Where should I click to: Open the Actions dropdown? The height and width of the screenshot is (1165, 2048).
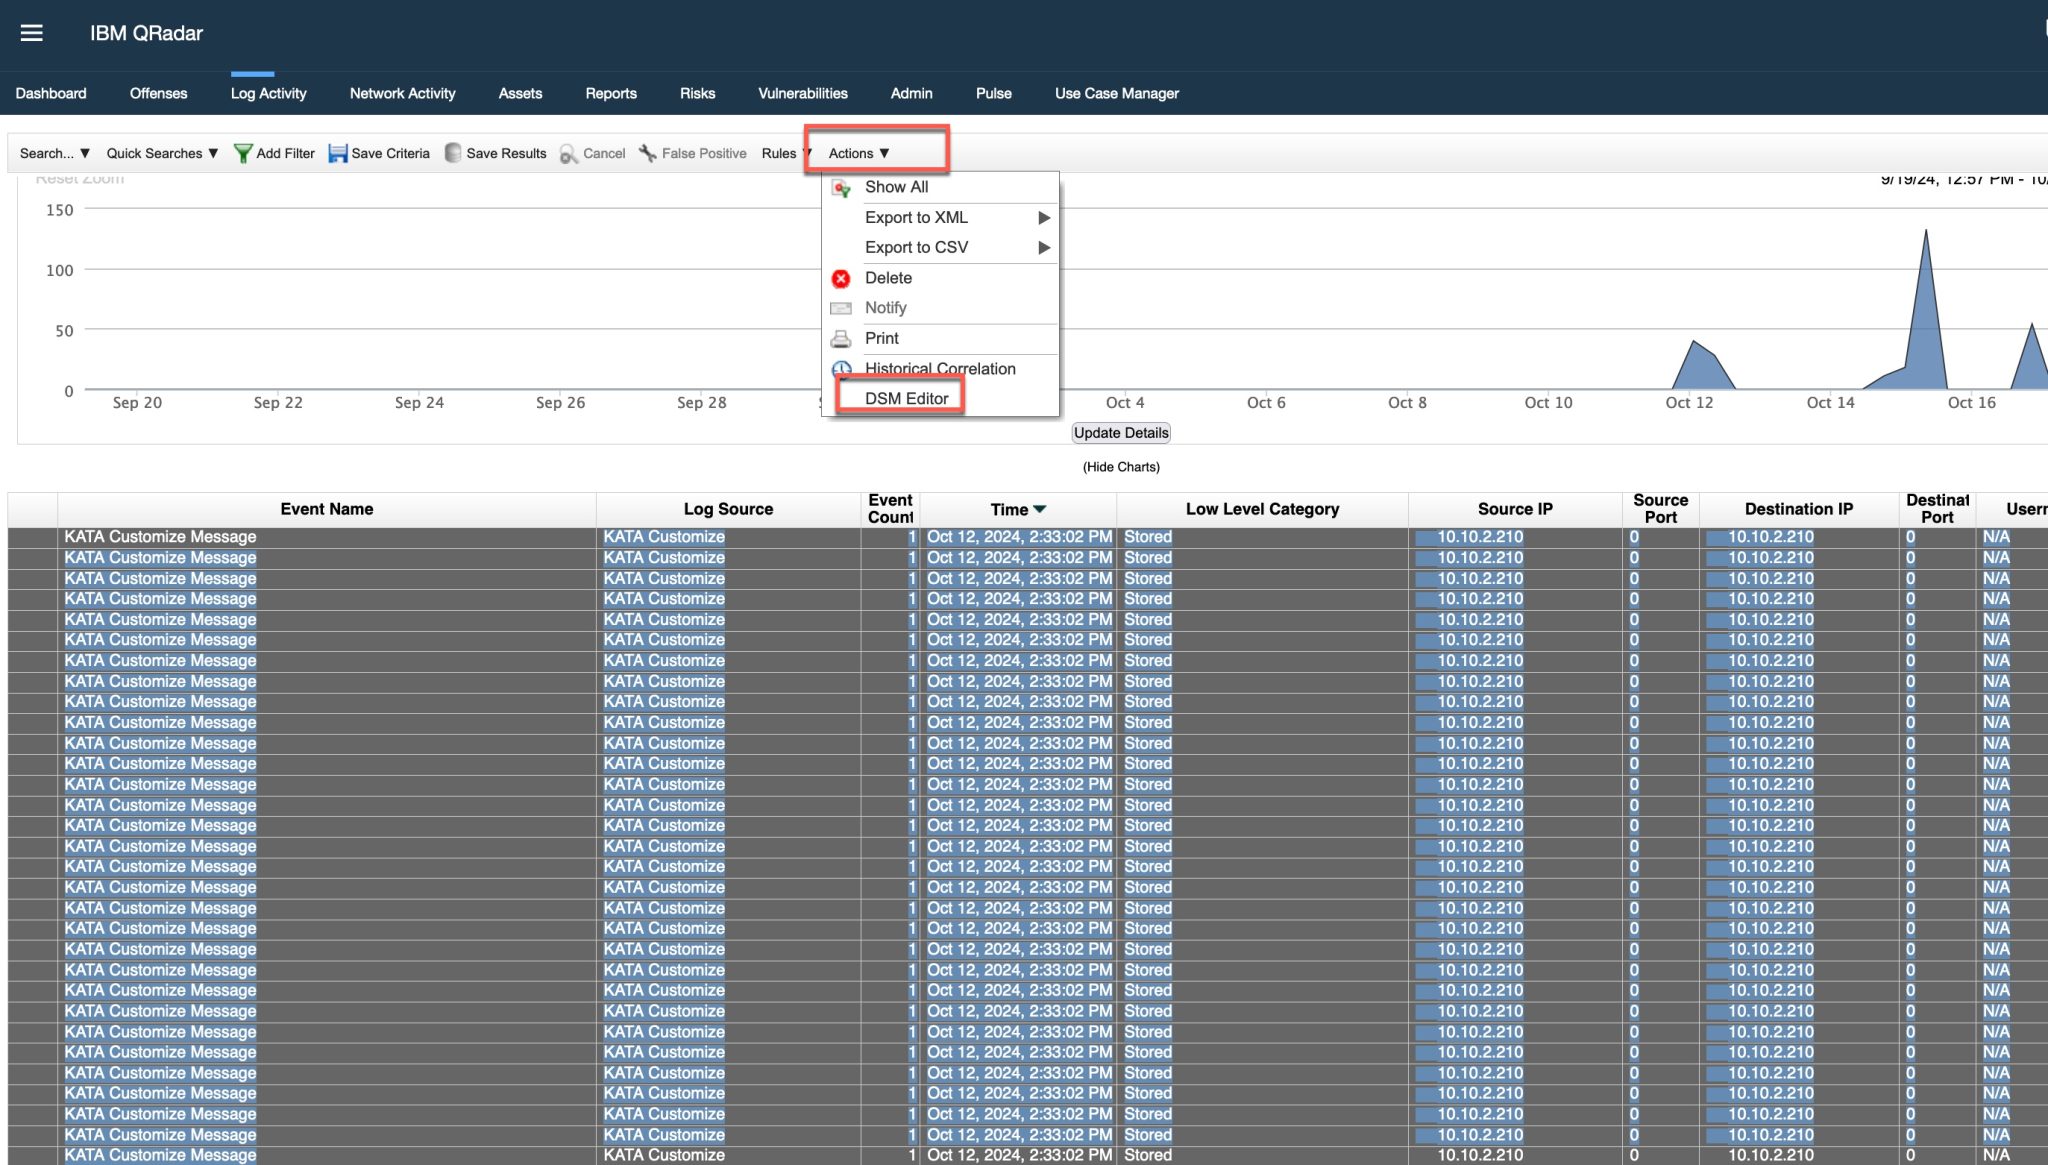[x=857, y=153]
